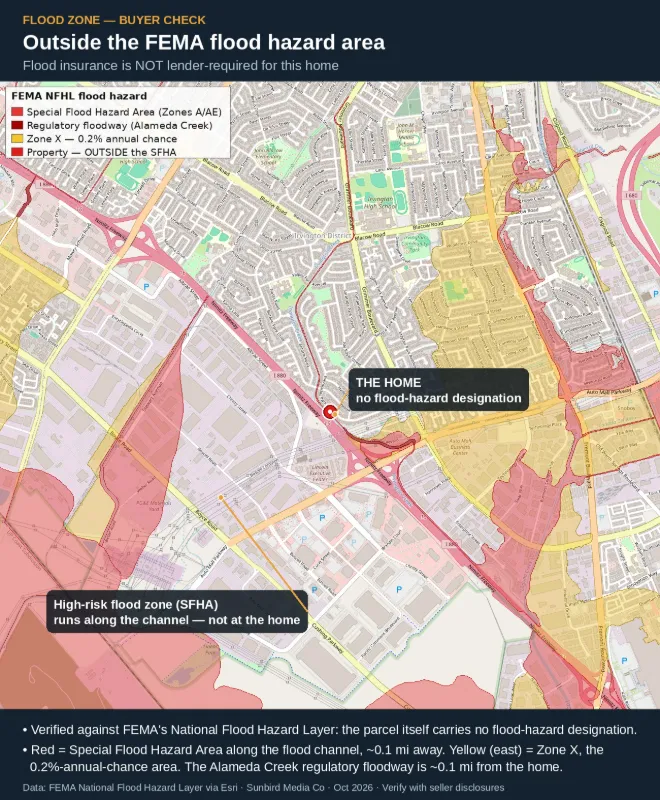This screenshot has width=660, height=800.
Task: Click the Auto Mall Parkway street label
Action: click(x=608, y=391)
